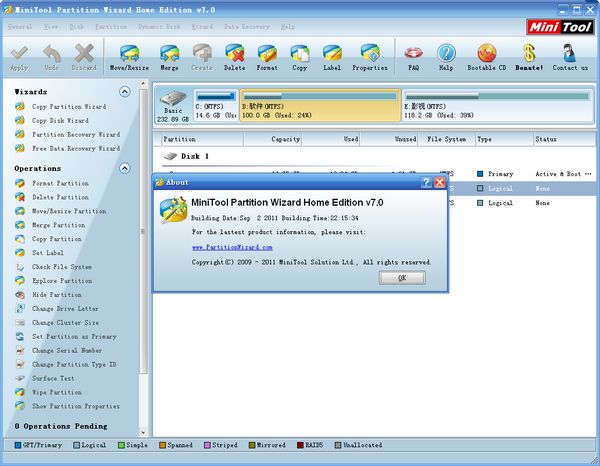Viewport: 600px width, 466px height.
Task: Choose the Format partition toolbar icon
Action: 267,56
